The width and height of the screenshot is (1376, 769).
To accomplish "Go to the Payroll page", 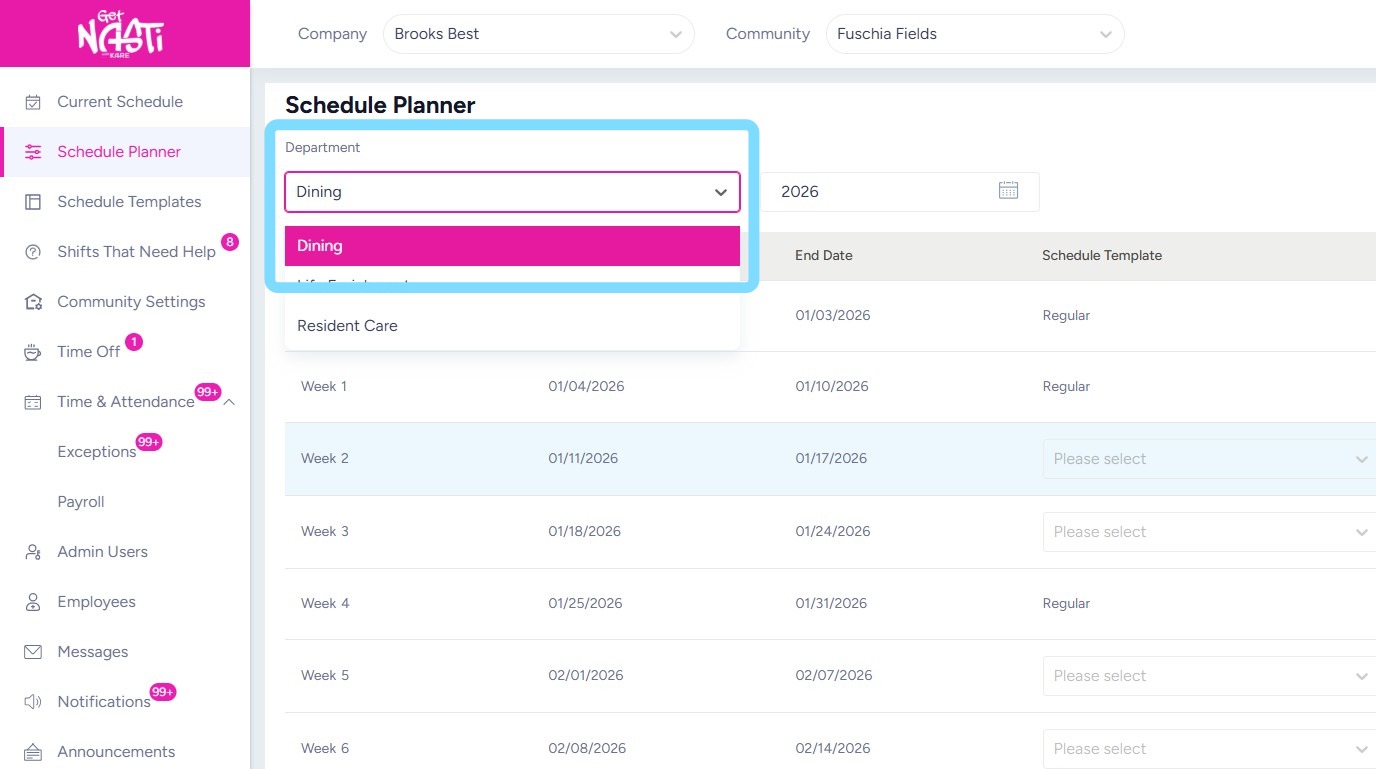I will [81, 502].
